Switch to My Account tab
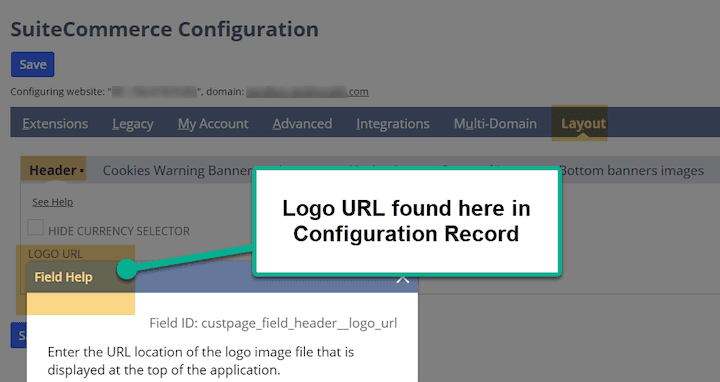The width and height of the screenshot is (720, 382). 213,124
